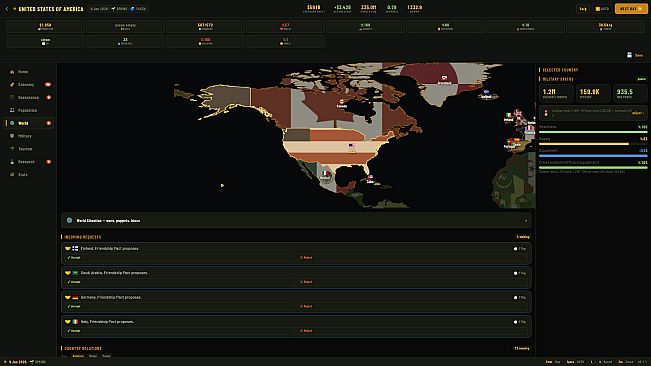651x366 pixels.
Task: Select the United States flag marker on map
Action: (x=352, y=146)
